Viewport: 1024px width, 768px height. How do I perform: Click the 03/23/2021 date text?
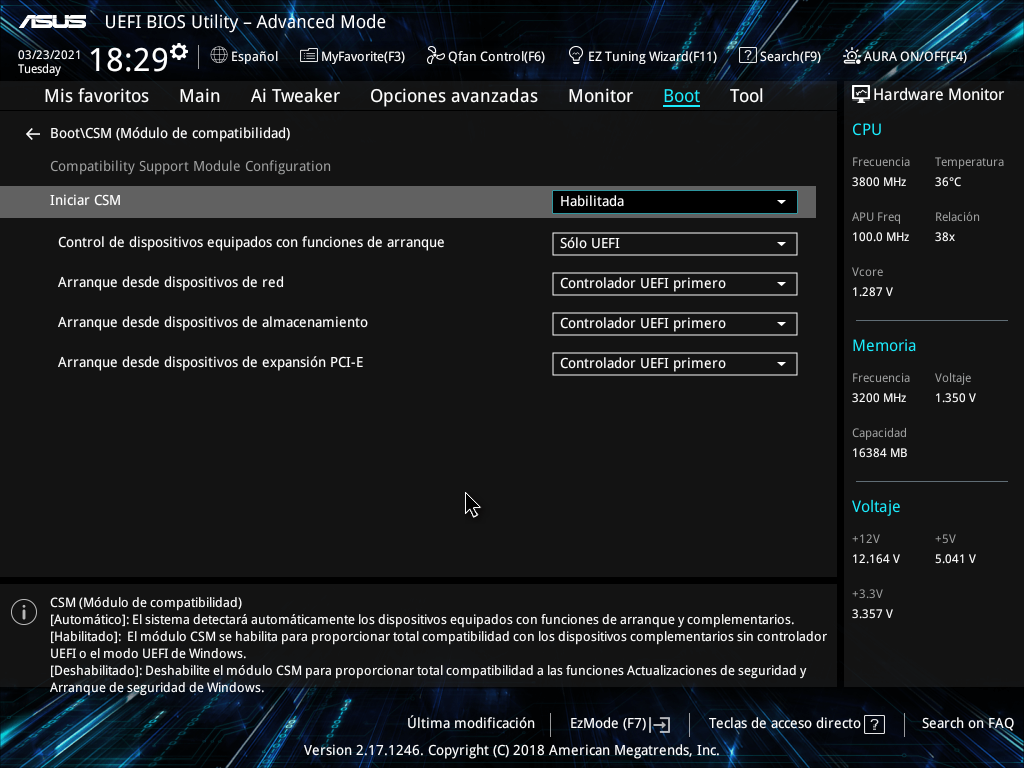pyautogui.click(x=50, y=55)
